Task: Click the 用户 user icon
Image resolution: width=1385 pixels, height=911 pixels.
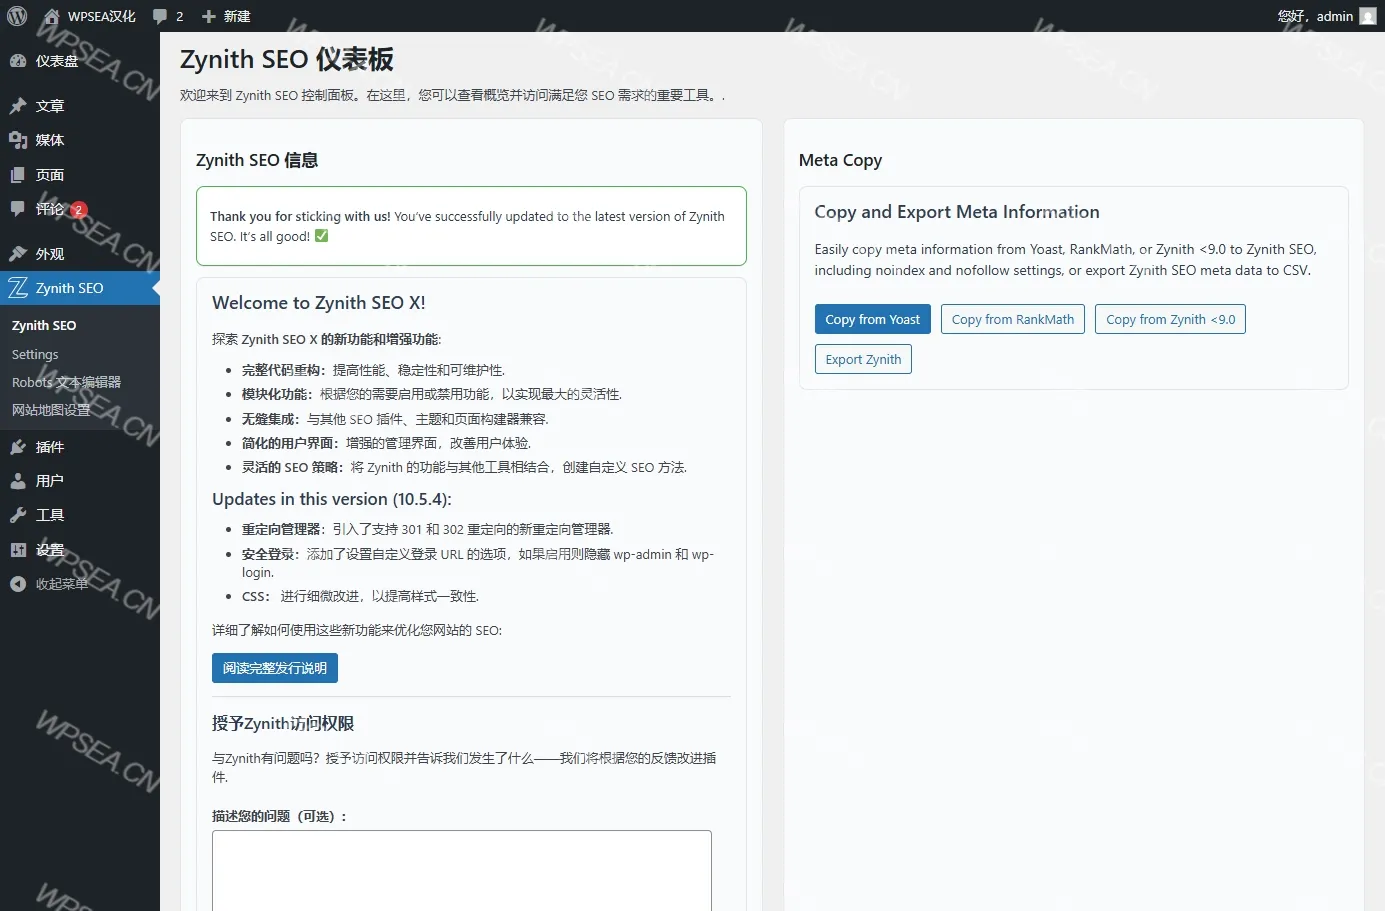Action: pos(18,481)
